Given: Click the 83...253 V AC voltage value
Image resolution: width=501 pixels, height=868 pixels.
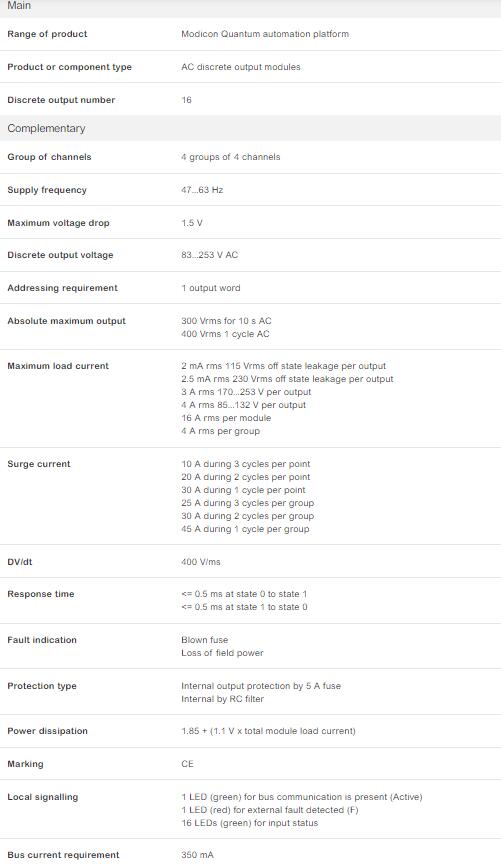Looking at the screenshot, I should point(209,255).
